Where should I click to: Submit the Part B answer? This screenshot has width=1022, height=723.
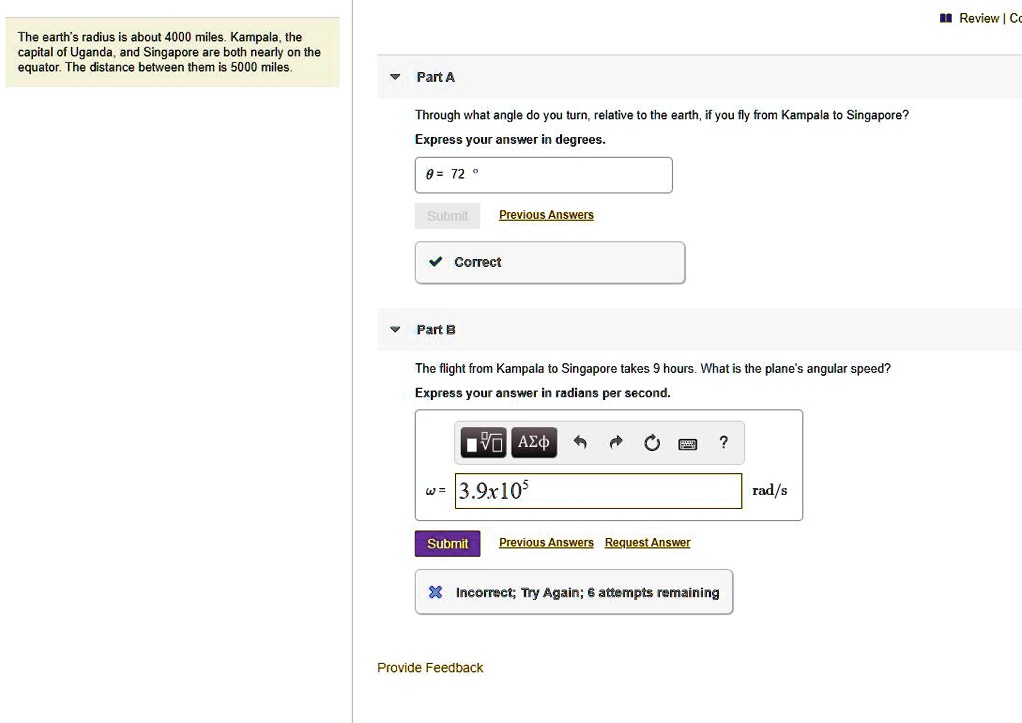coord(447,543)
